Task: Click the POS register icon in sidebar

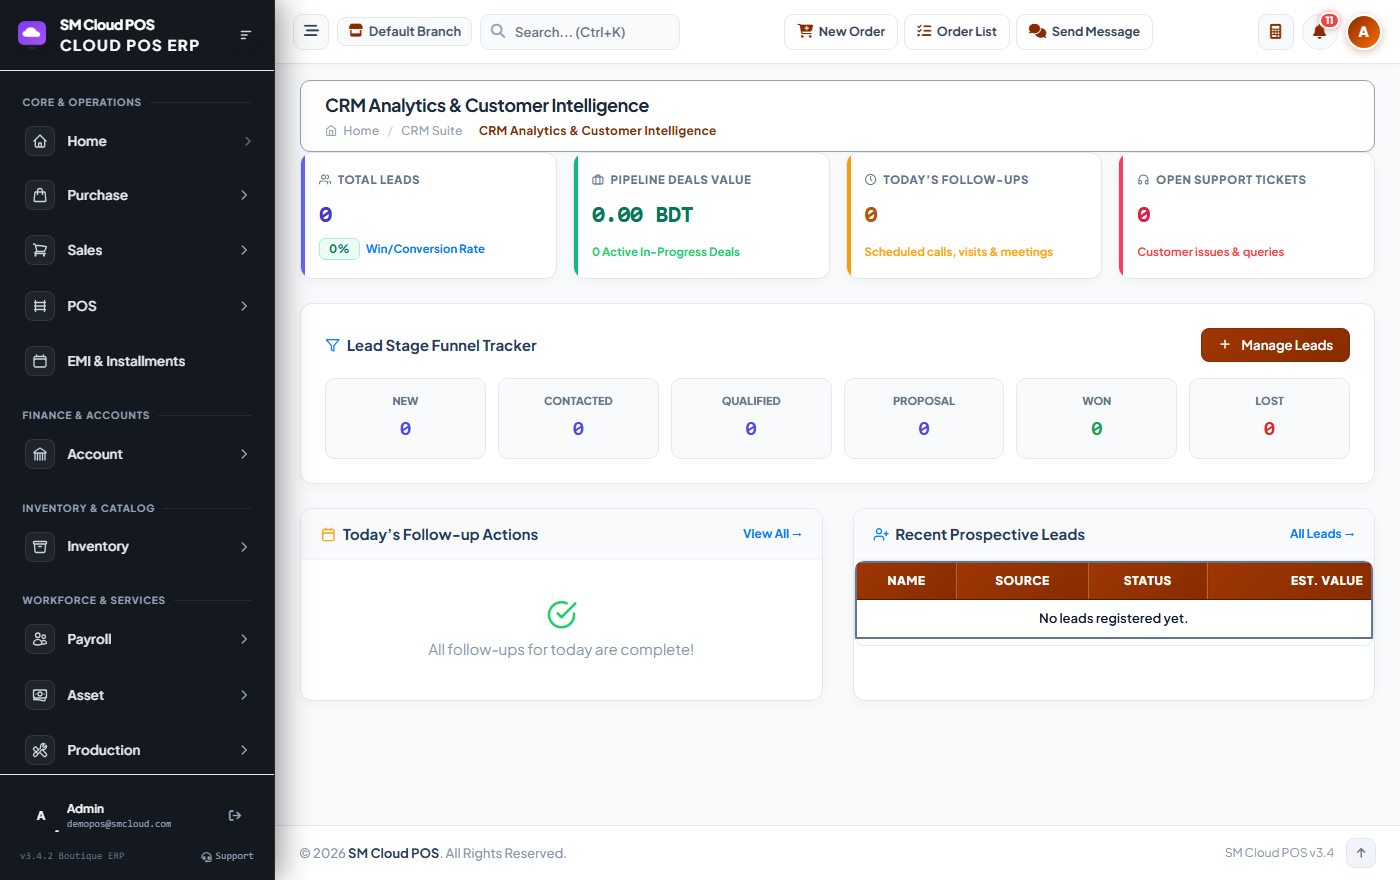Action: pyautogui.click(x=40, y=306)
